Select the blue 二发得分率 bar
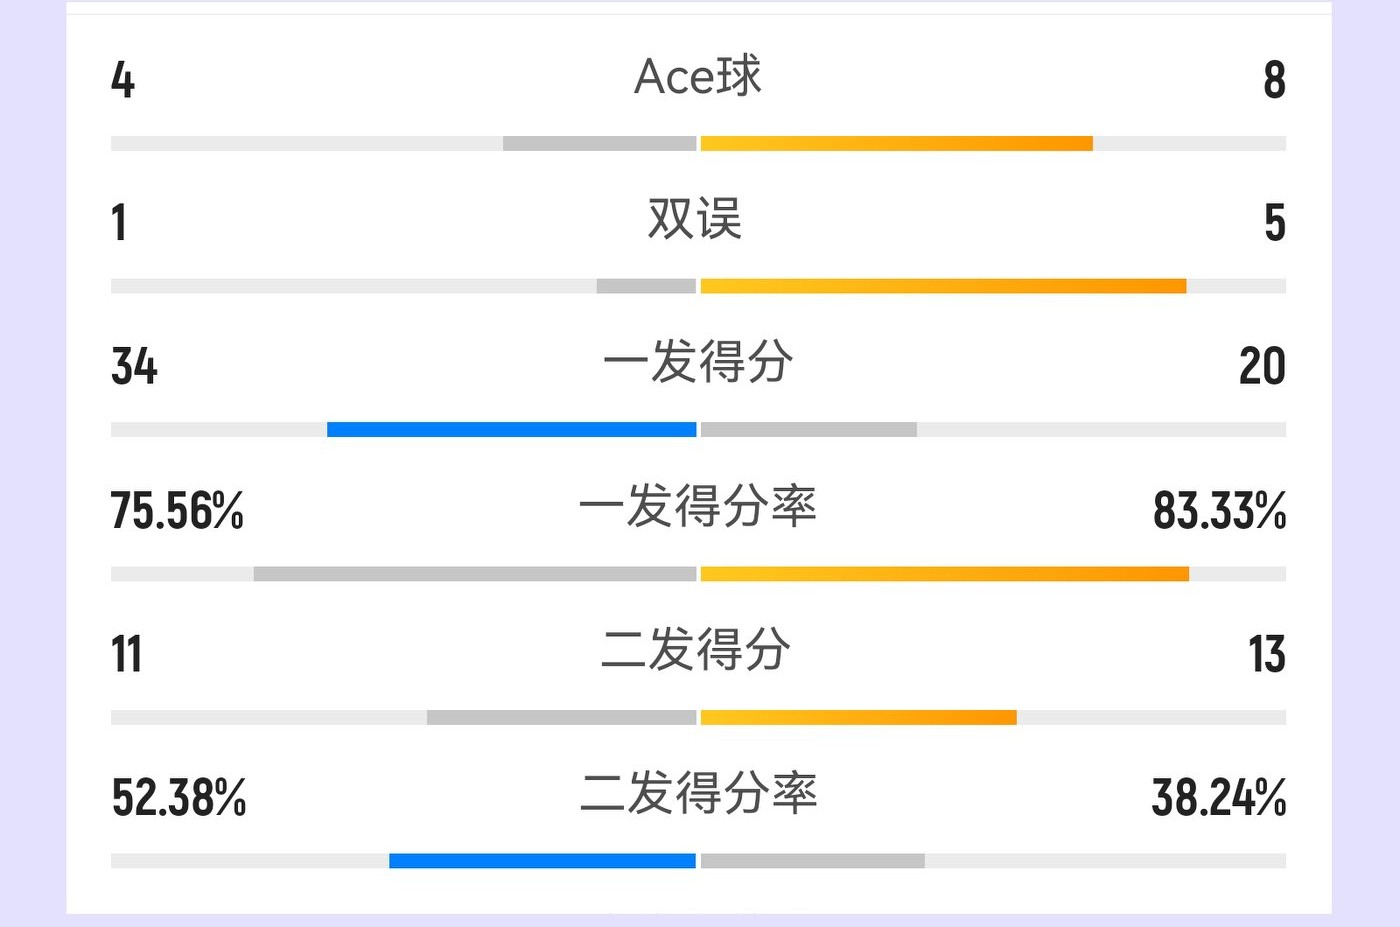The image size is (1400, 927). (542, 861)
